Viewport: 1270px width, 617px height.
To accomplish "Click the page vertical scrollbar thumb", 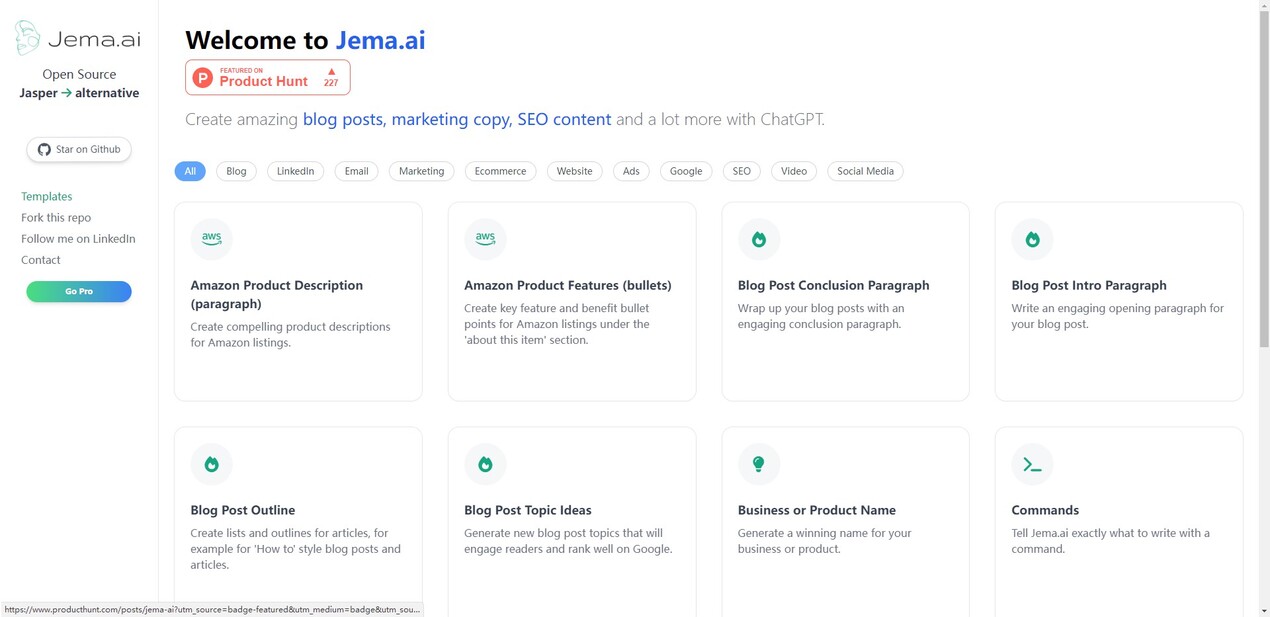I will 1264,179.
